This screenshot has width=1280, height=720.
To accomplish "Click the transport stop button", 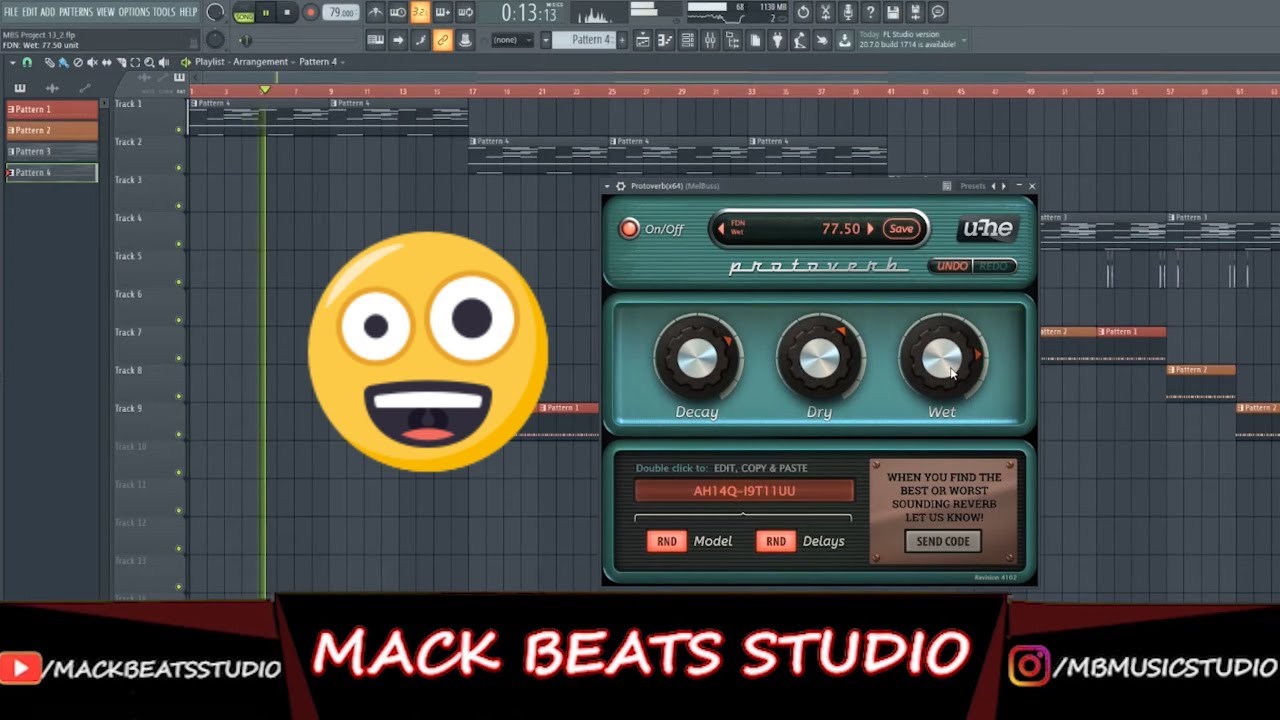I will click(288, 13).
